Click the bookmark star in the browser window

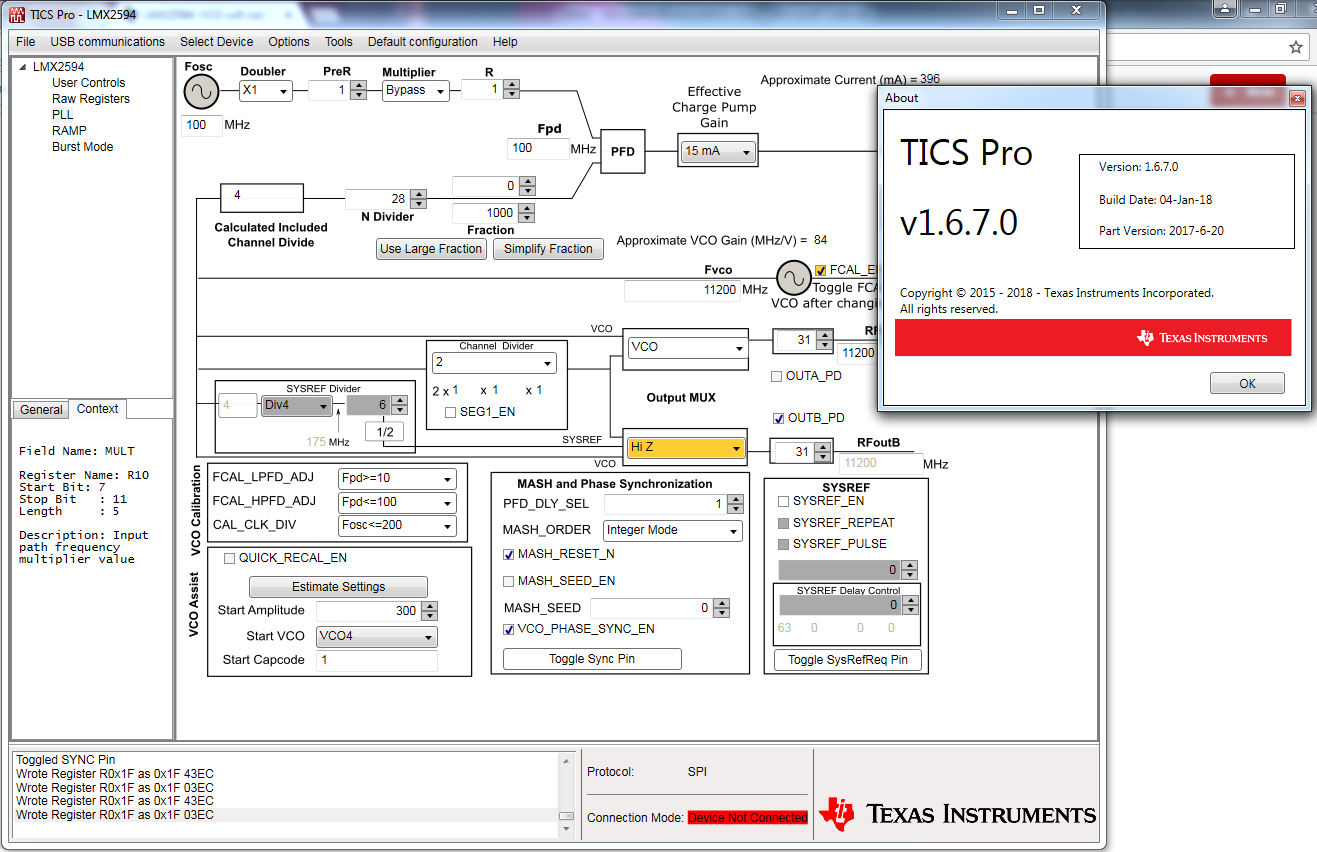pyautogui.click(x=1296, y=47)
